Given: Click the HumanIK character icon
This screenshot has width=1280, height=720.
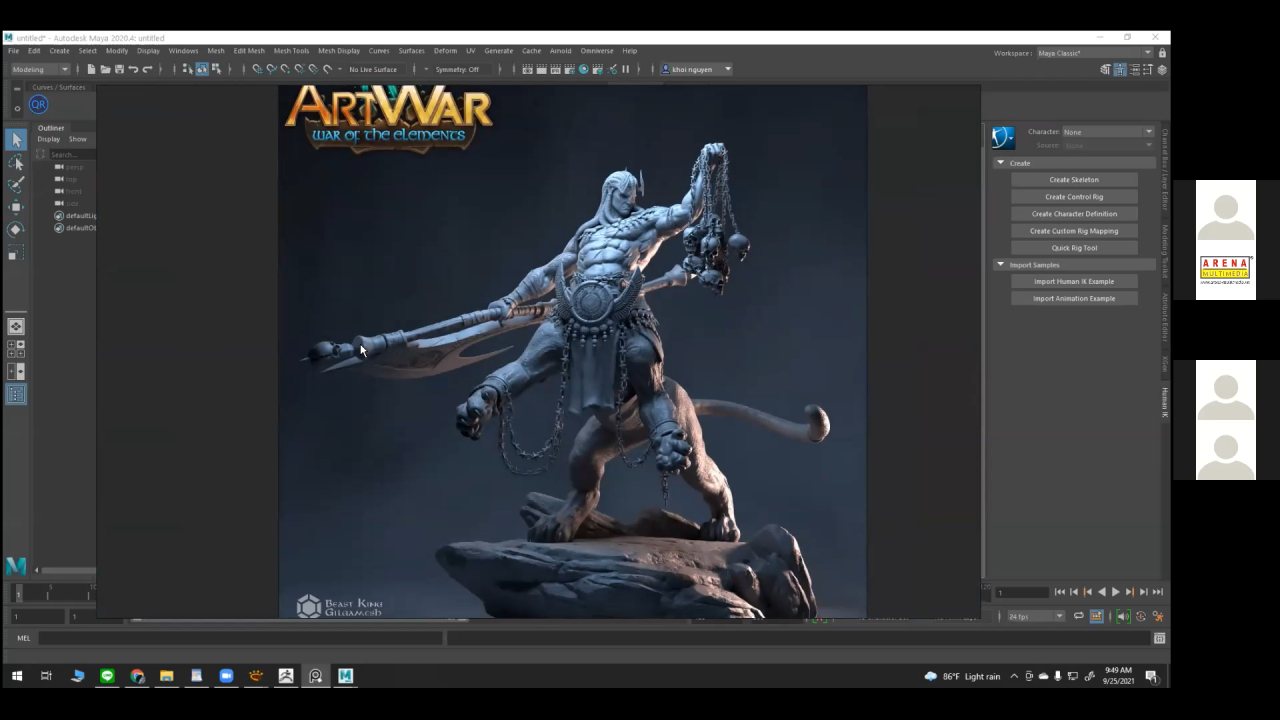Looking at the screenshot, I should click(1003, 138).
